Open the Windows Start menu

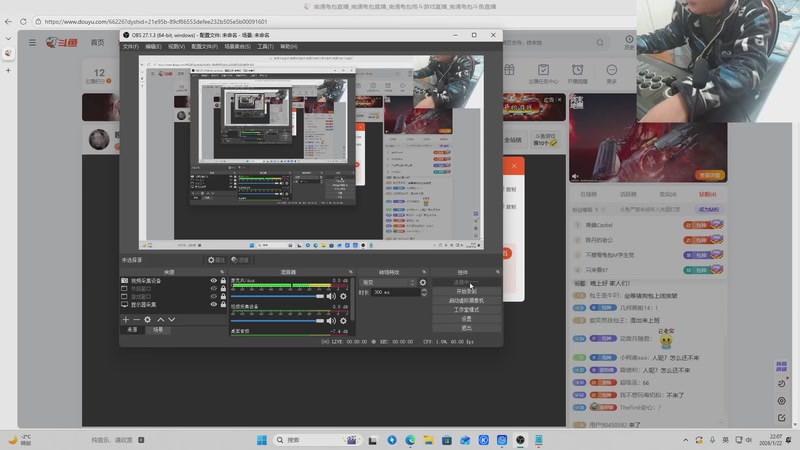[x=262, y=440]
